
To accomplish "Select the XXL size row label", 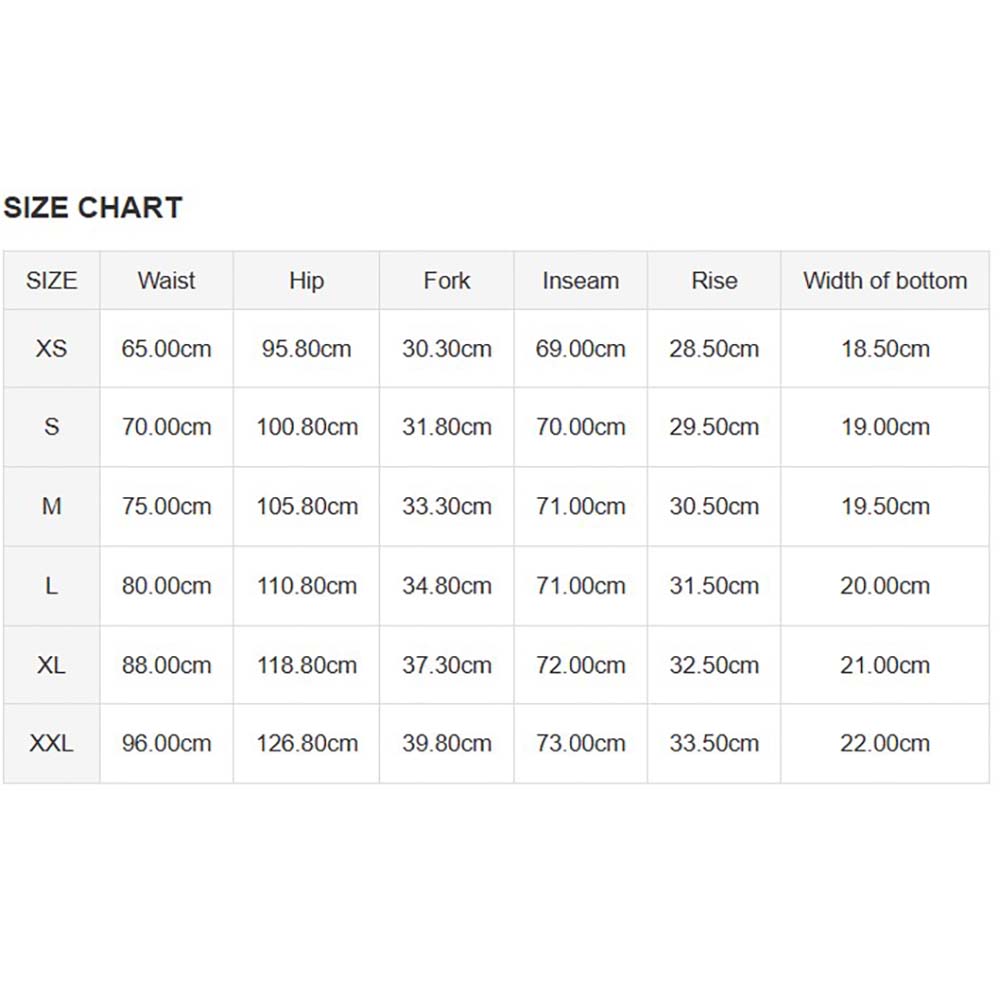I will 52,744.
